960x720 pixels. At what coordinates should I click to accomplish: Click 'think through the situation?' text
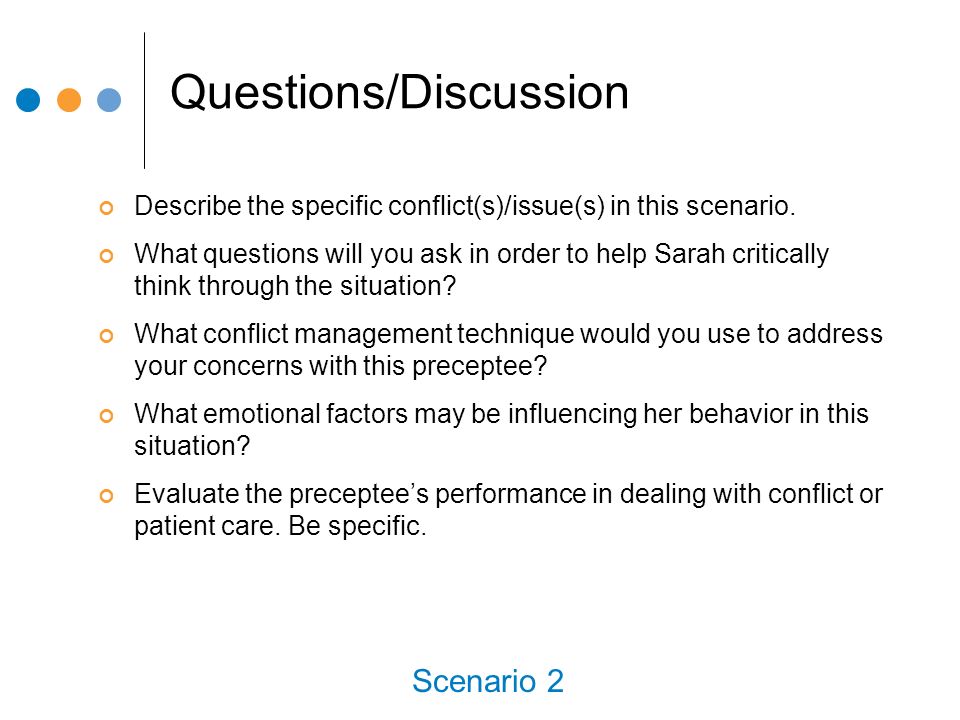pyautogui.click(x=295, y=286)
